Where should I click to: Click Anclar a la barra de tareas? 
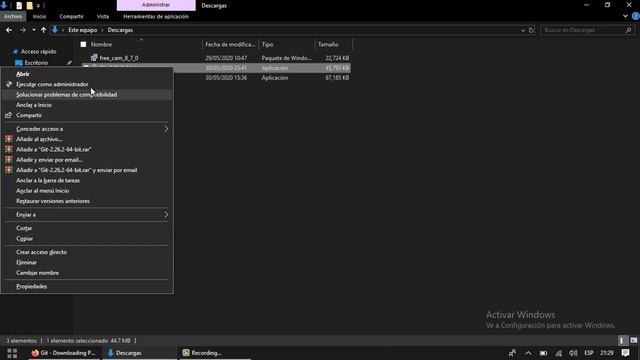tap(48, 180)
